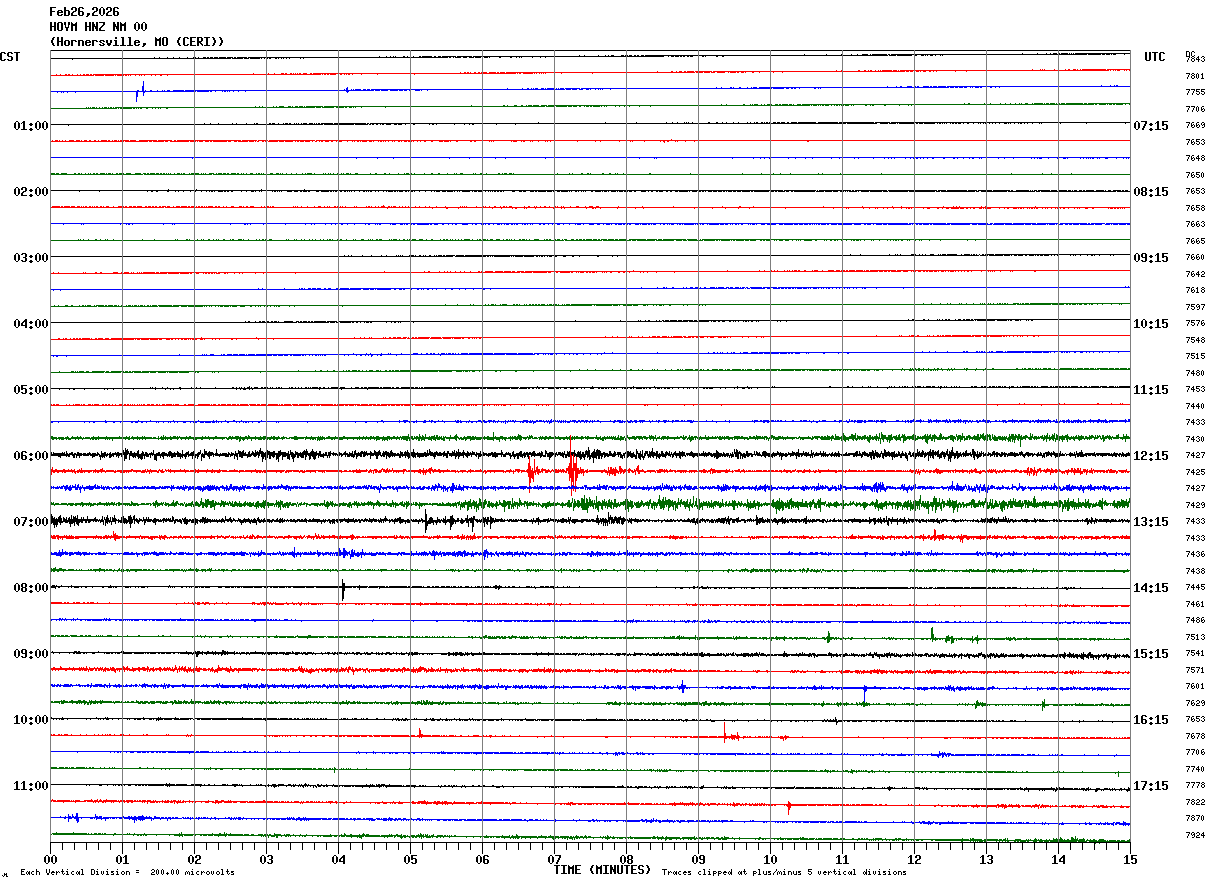Click the DC value 7843 at top right
Viewport: 1210px width, 886px height.
pos(1195,59)
